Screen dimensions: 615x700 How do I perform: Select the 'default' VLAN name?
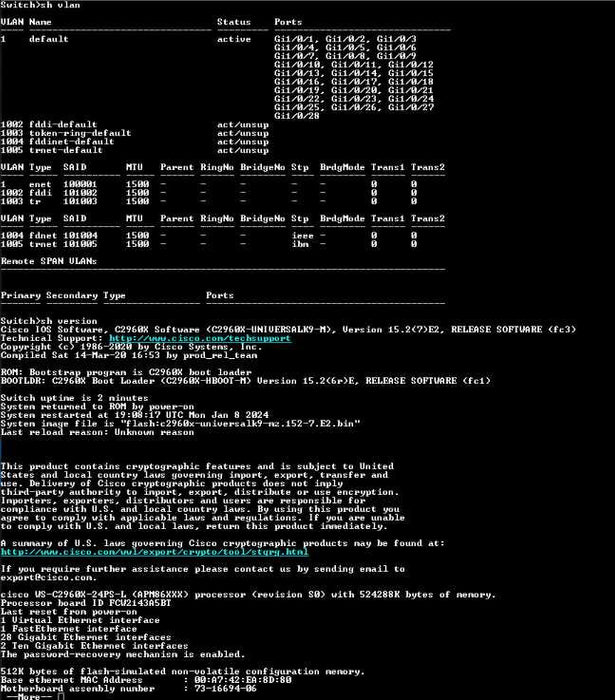coord(49,39)
